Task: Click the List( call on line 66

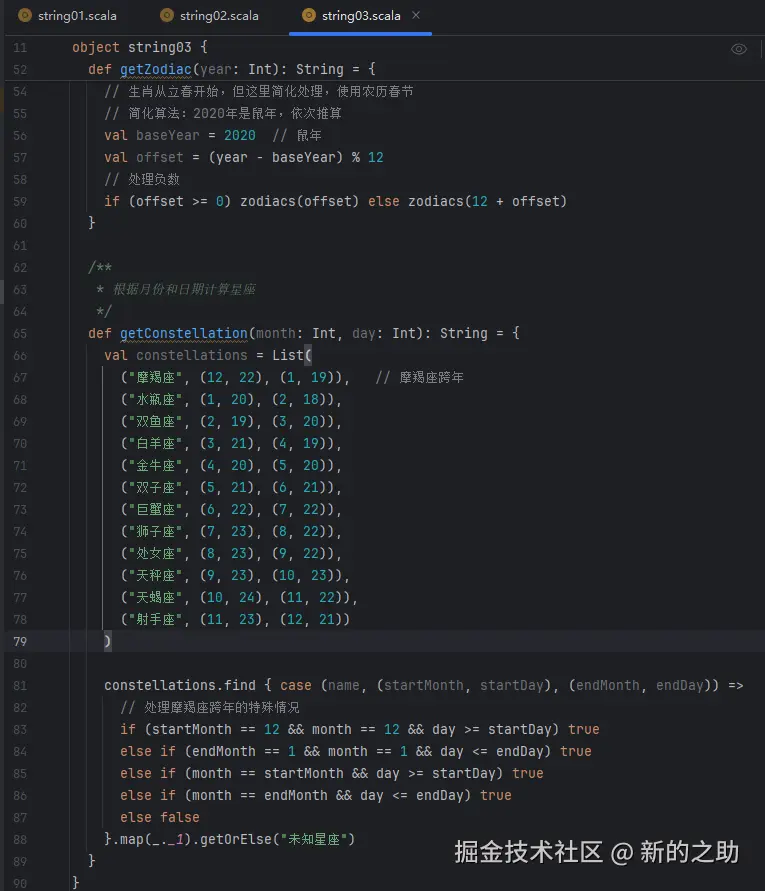Action: click(292, 355)
